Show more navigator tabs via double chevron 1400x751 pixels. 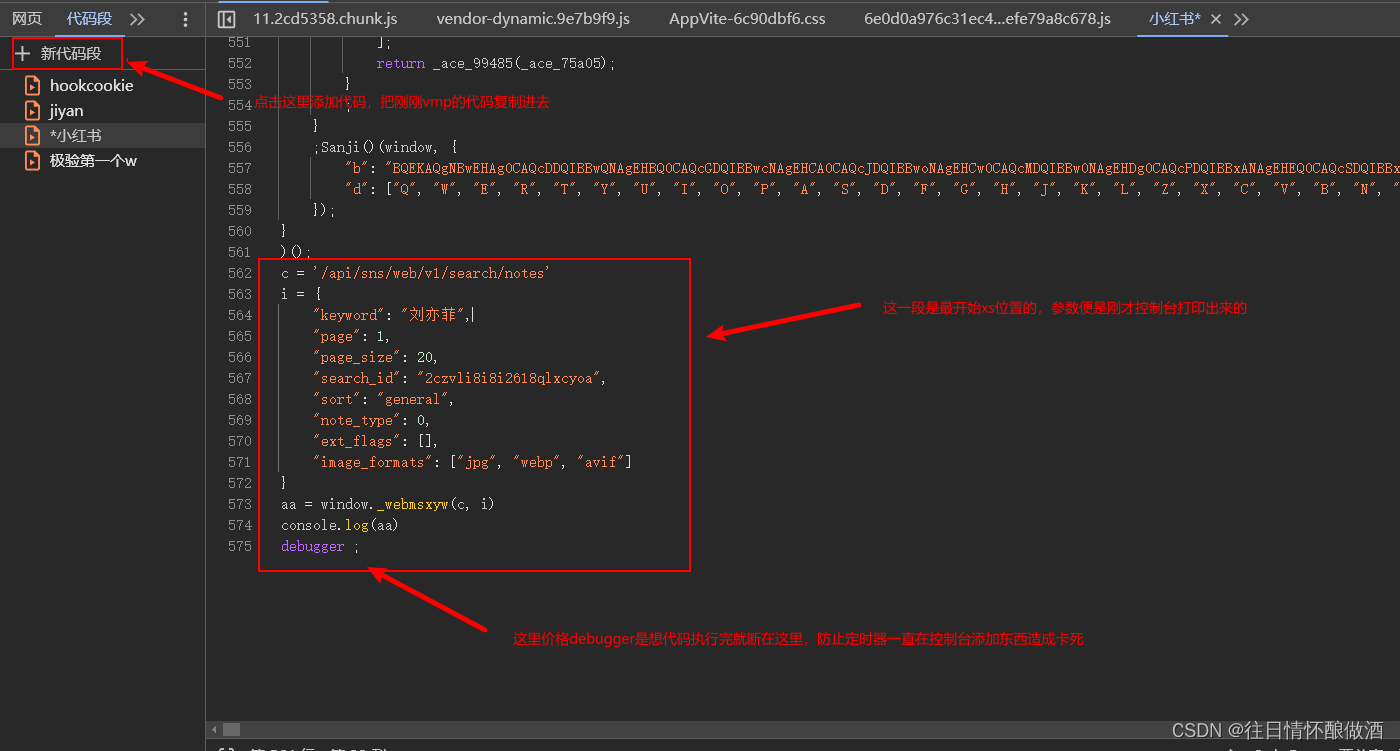pyautogui.click(x=138, y=19)
